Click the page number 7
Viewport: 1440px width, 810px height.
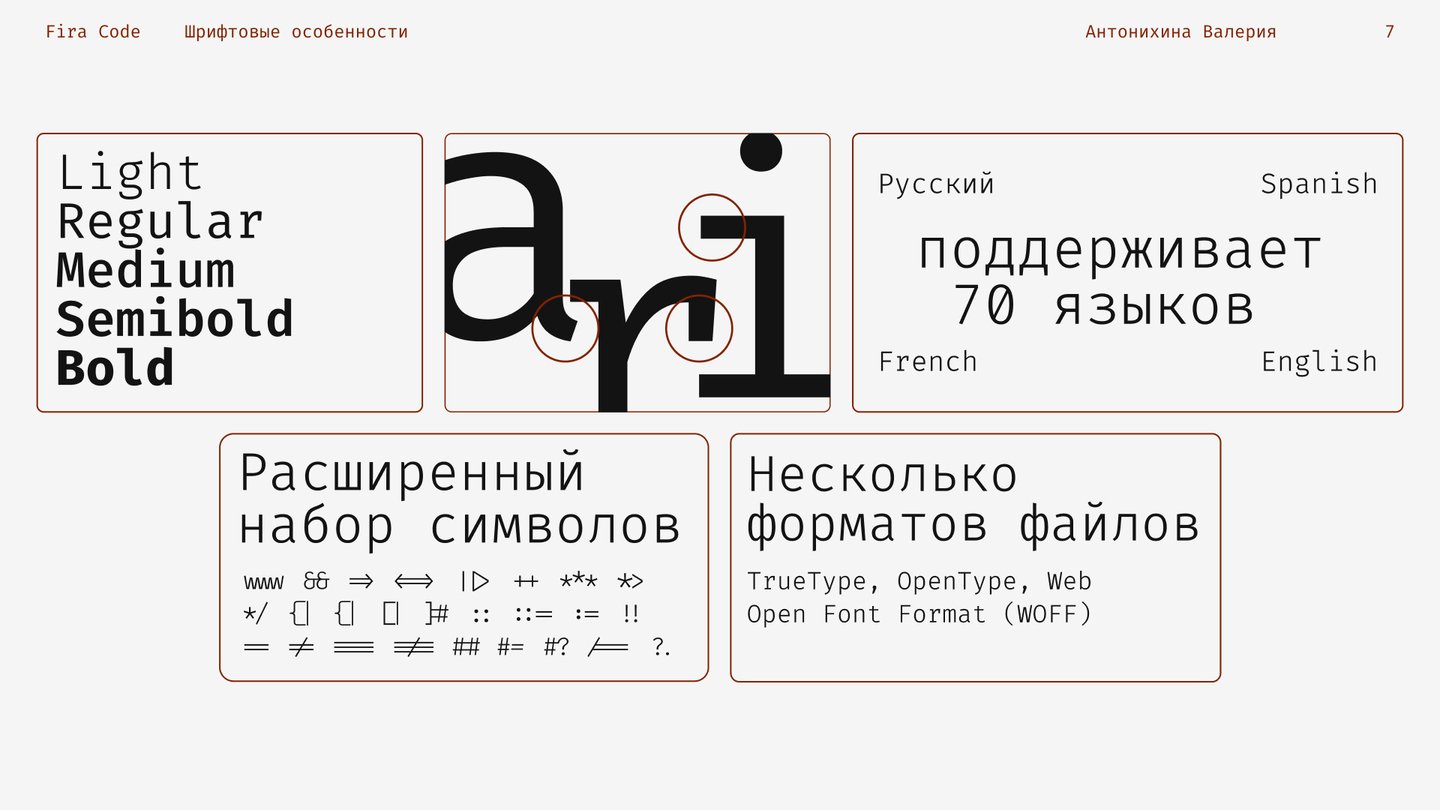tap(1390, 32)
